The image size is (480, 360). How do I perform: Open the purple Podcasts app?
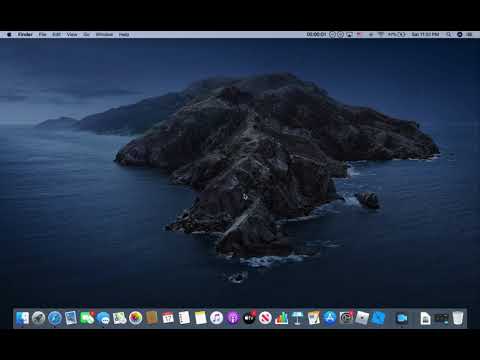pos(233,318)
